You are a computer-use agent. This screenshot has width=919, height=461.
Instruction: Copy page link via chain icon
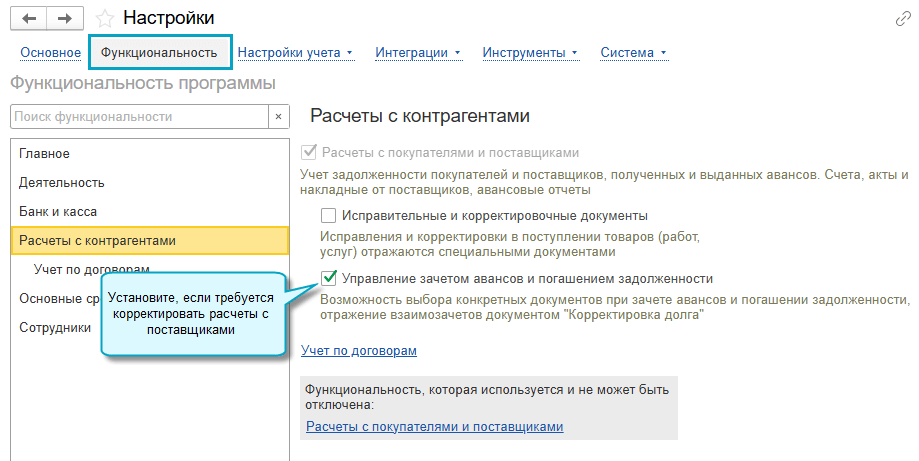(902, 19)
